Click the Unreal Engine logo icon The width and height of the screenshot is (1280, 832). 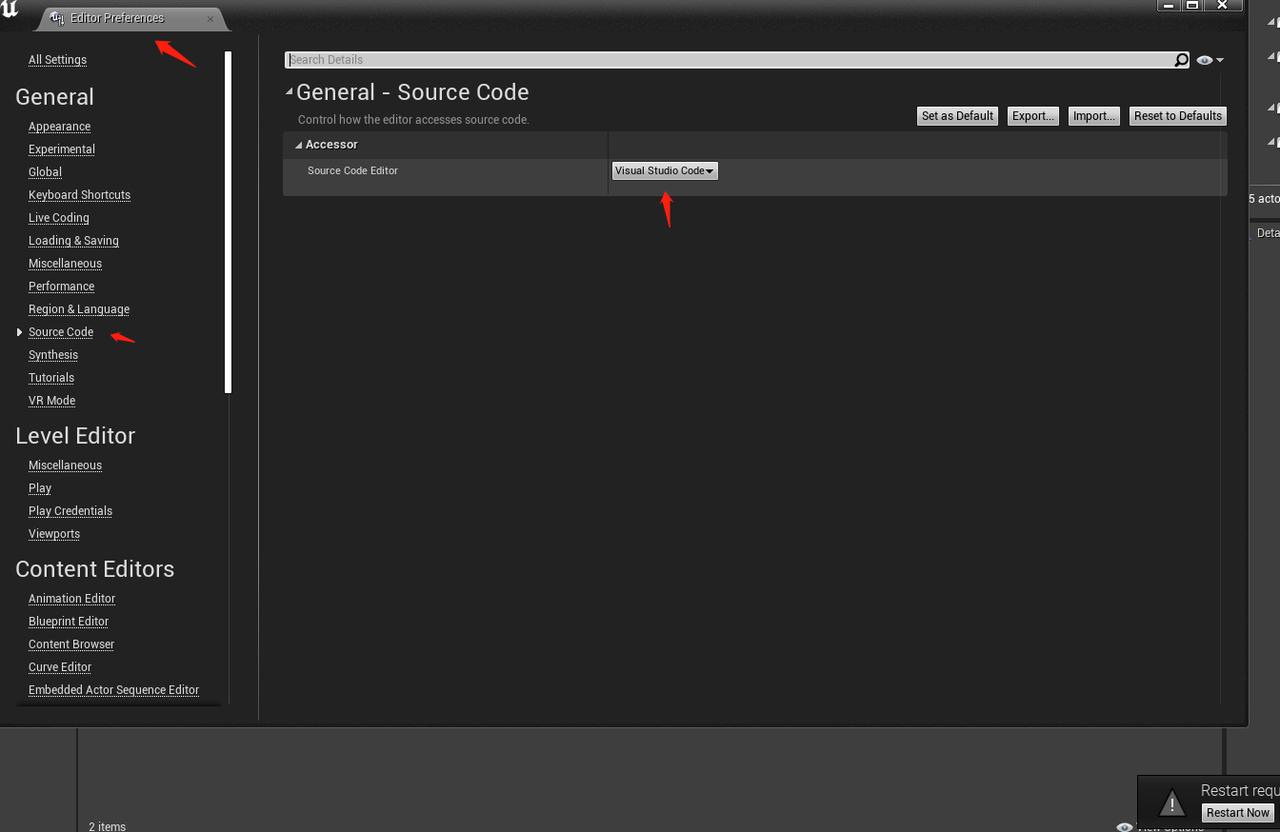tap(10, 11)
